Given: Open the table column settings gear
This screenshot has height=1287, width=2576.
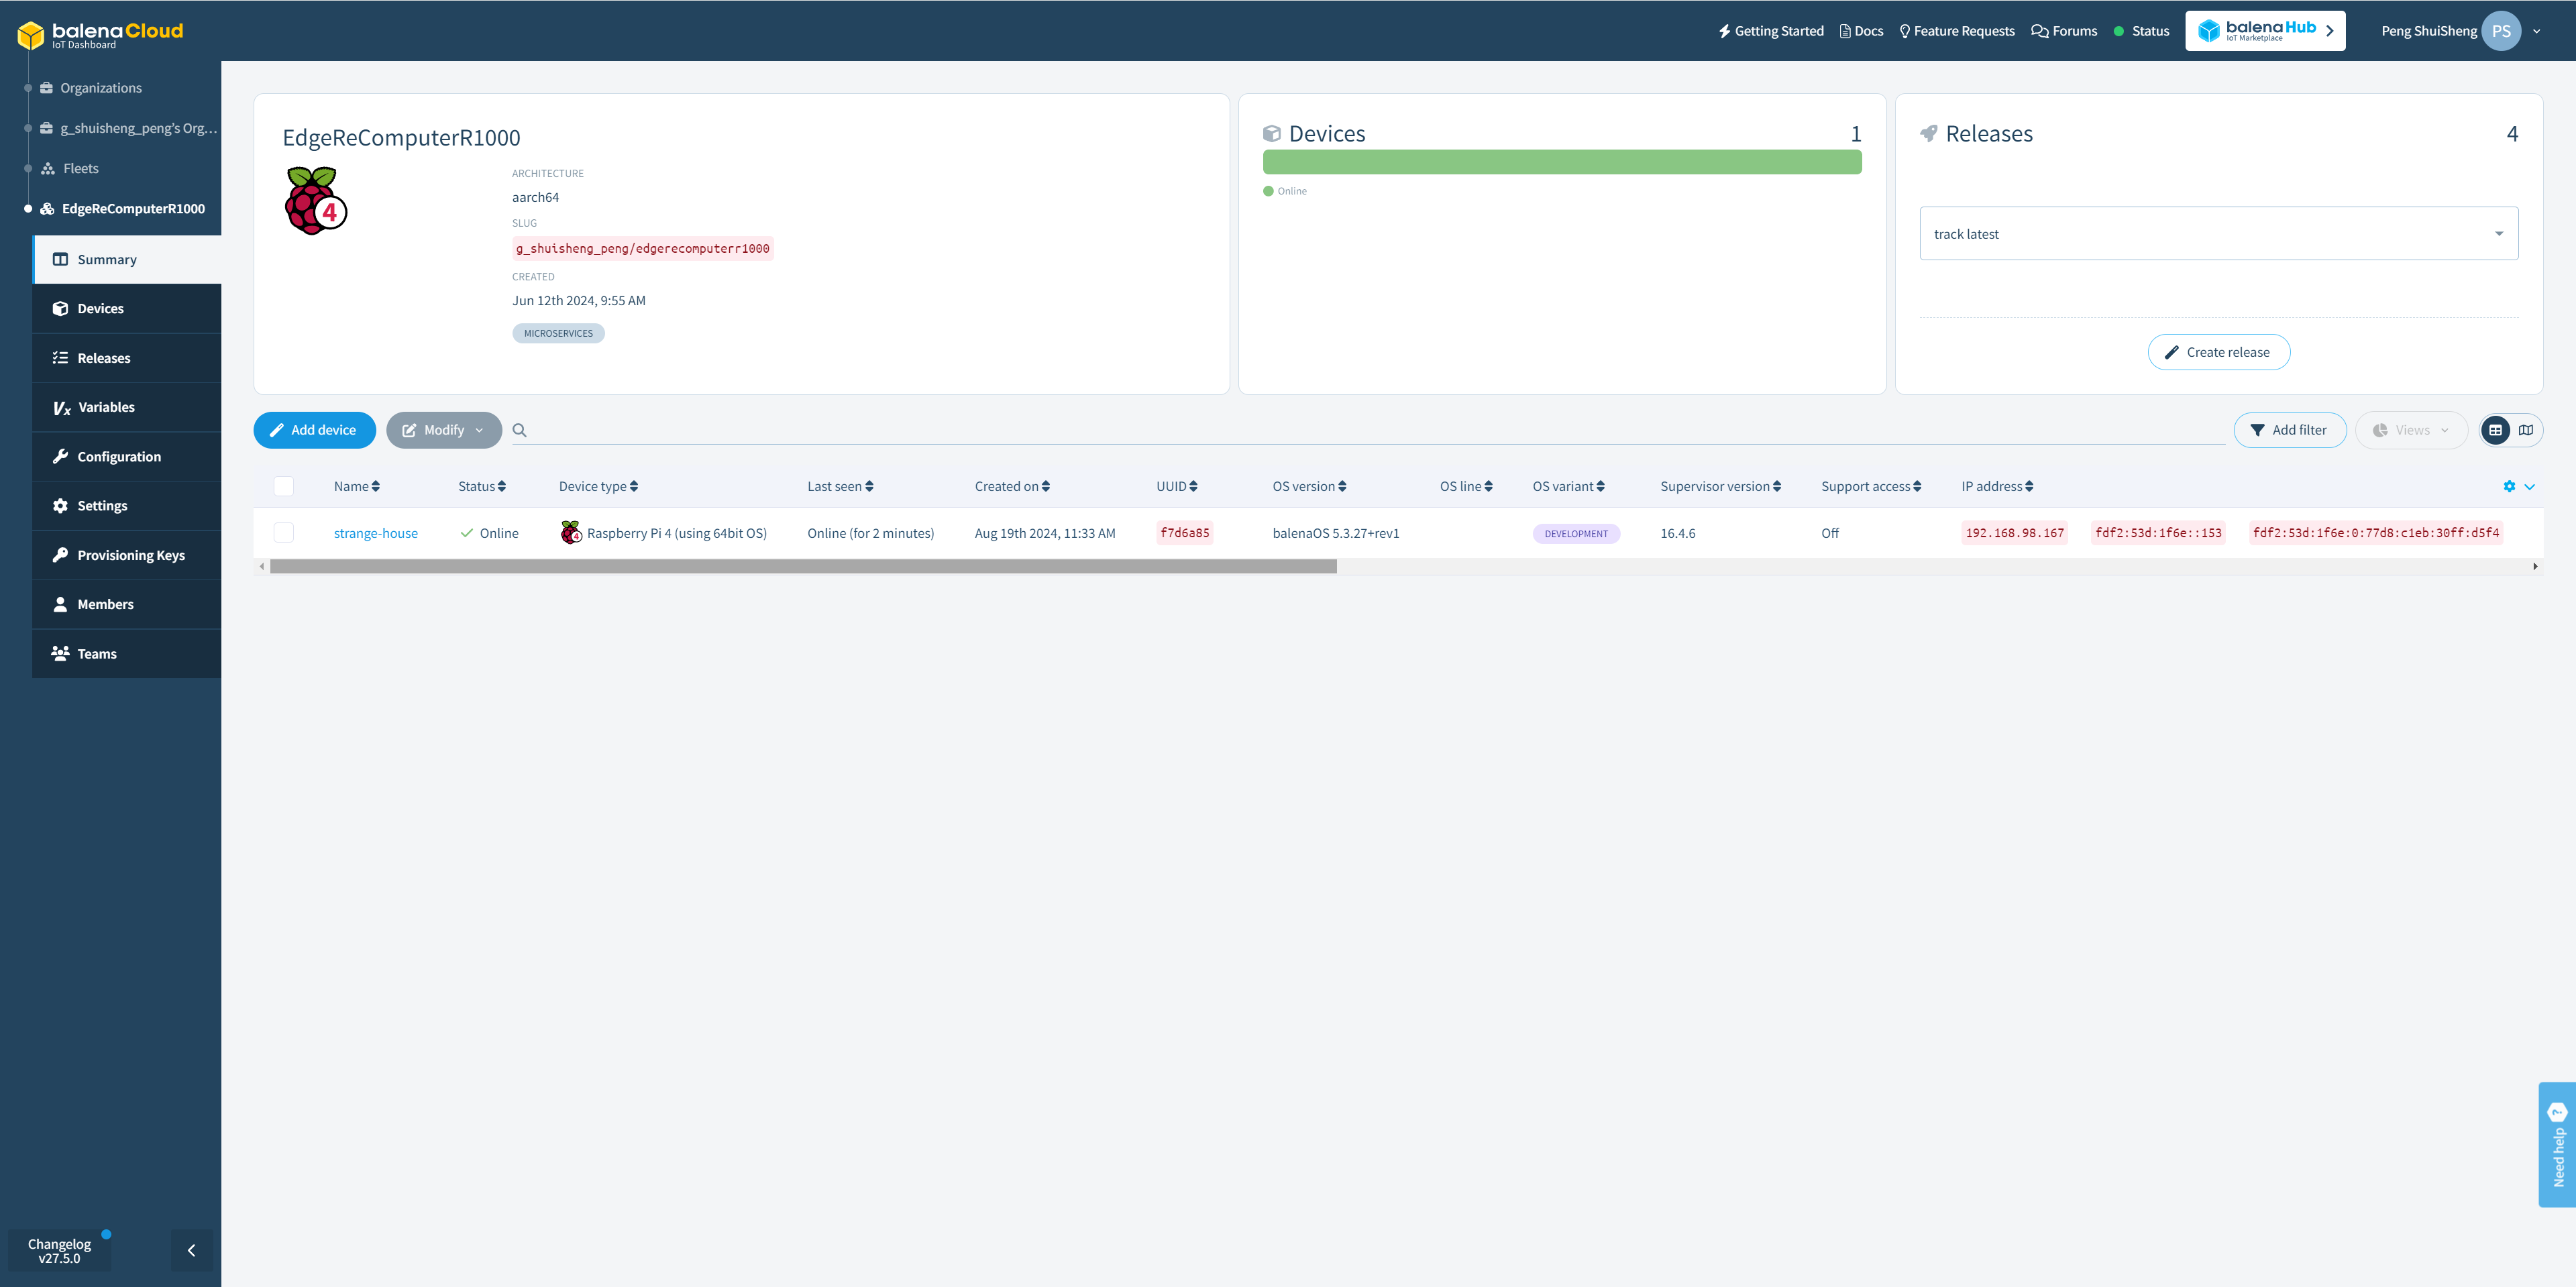Looking at the screenshot, I should 2509,486.
